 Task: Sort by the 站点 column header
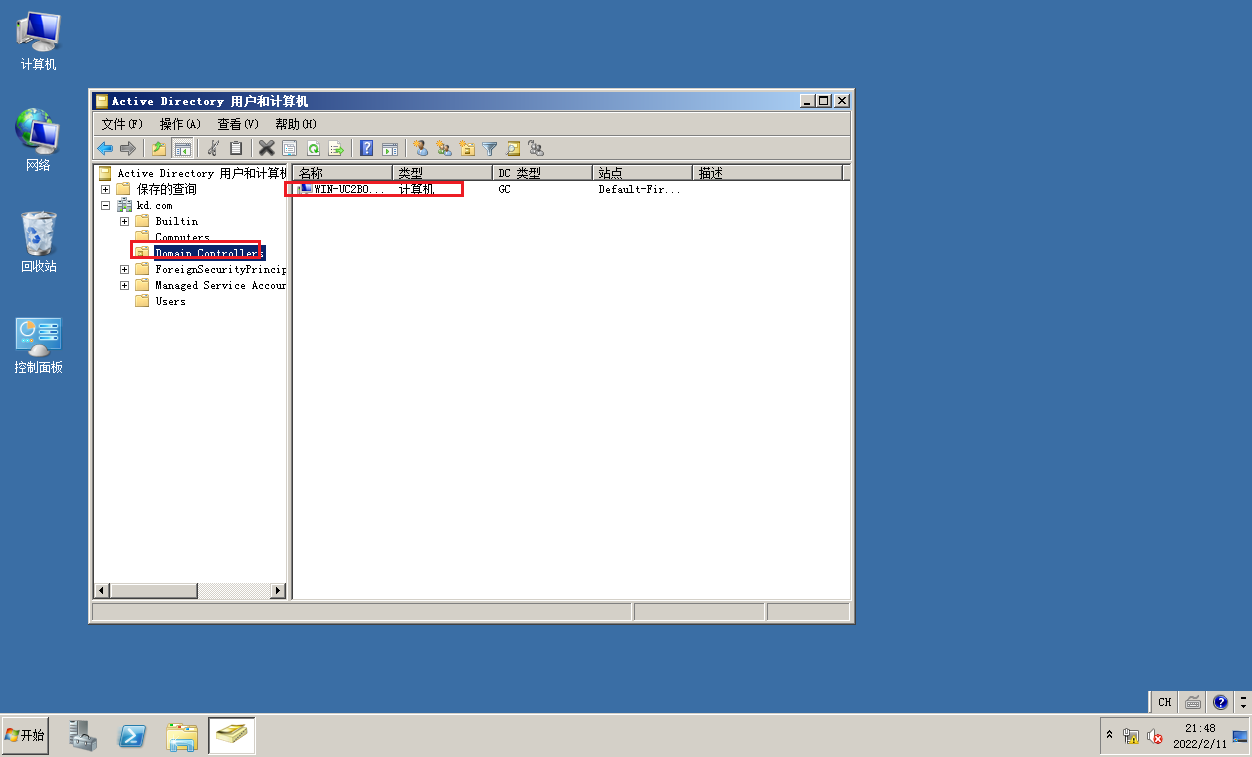pyautogui.click(x=642, y=173)
